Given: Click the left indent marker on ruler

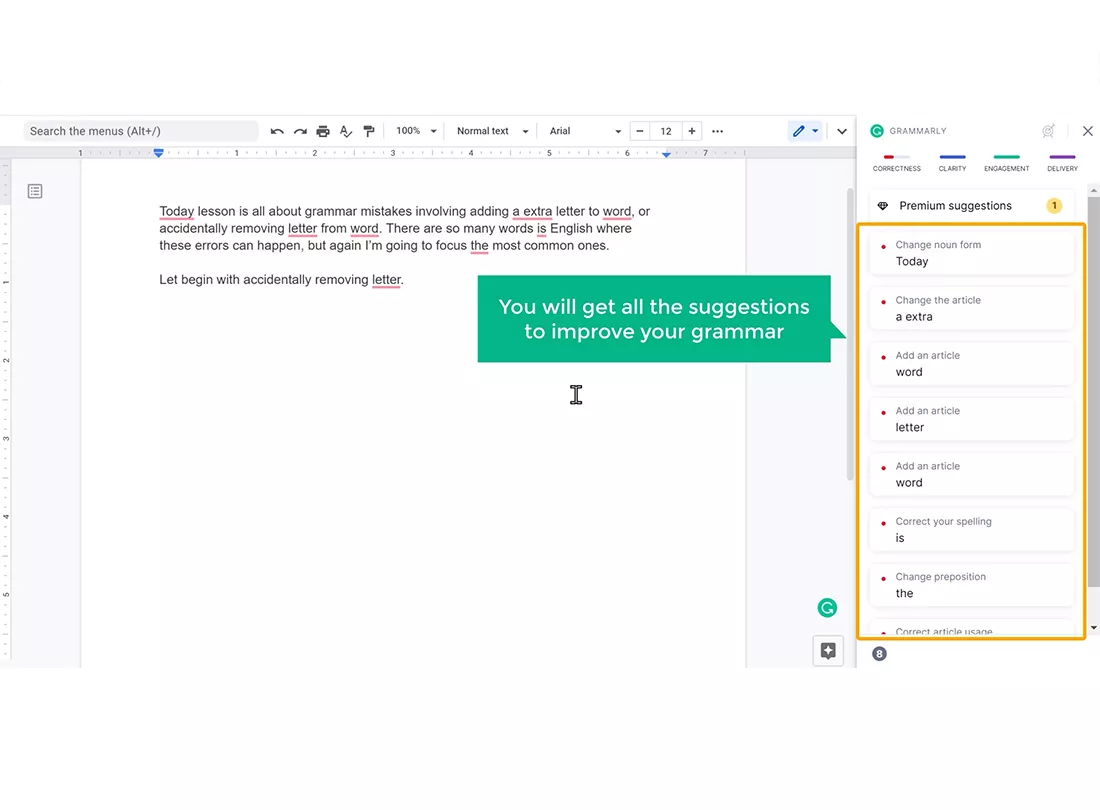Looking at the screenshot, I should (x=159, y=153).
